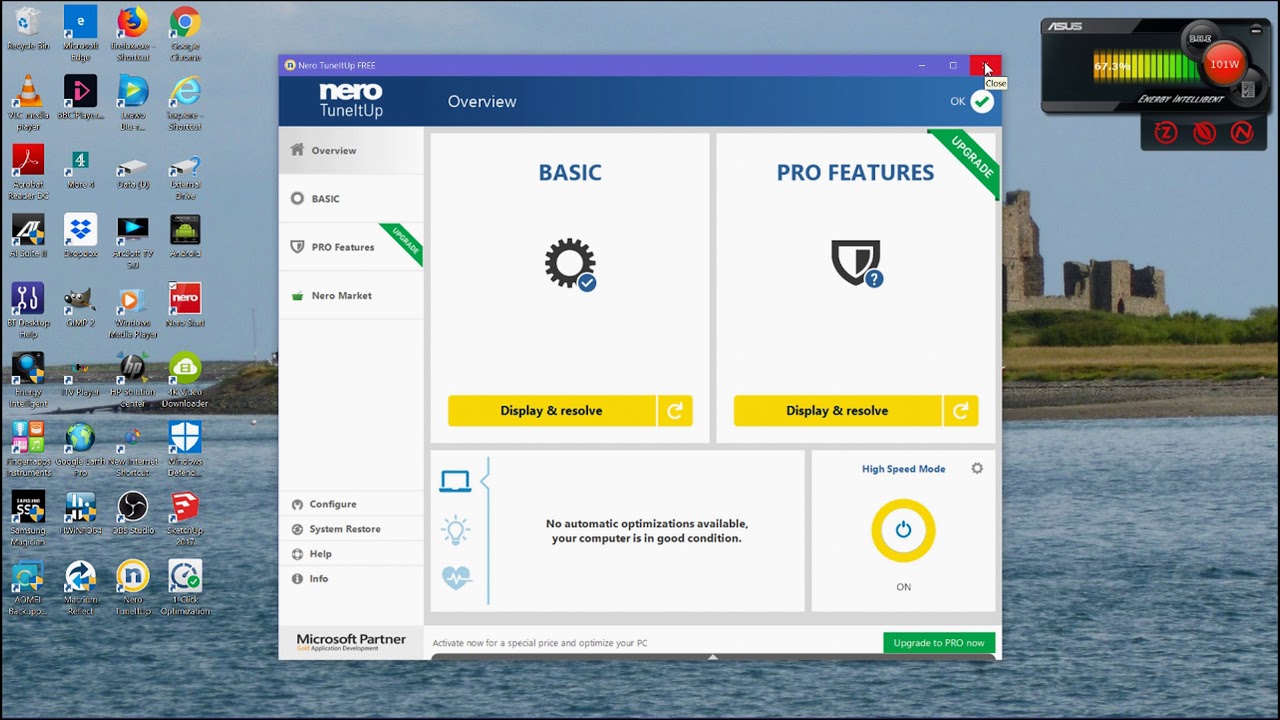Open the Recycle Bin desktop icon

pos(28,29)
